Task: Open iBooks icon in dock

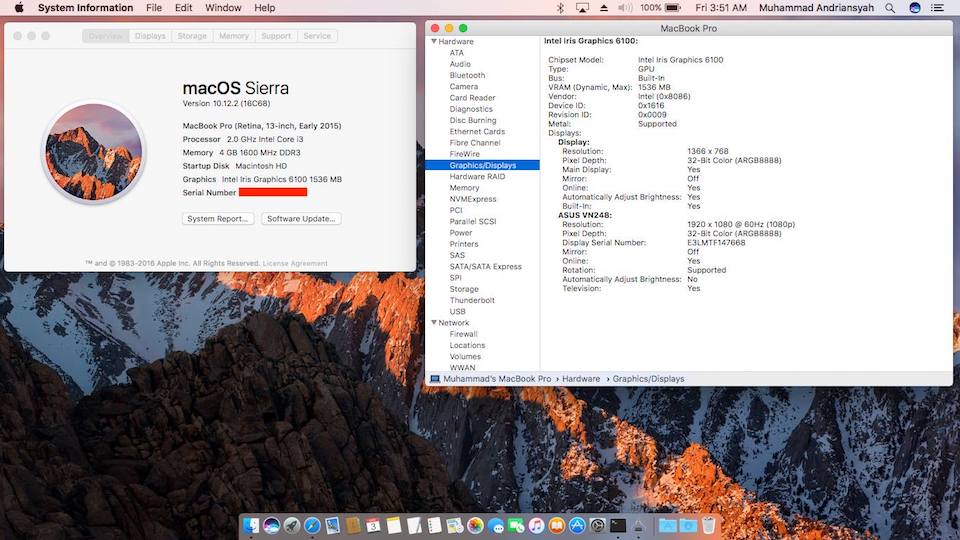Action: click(557, 525)
